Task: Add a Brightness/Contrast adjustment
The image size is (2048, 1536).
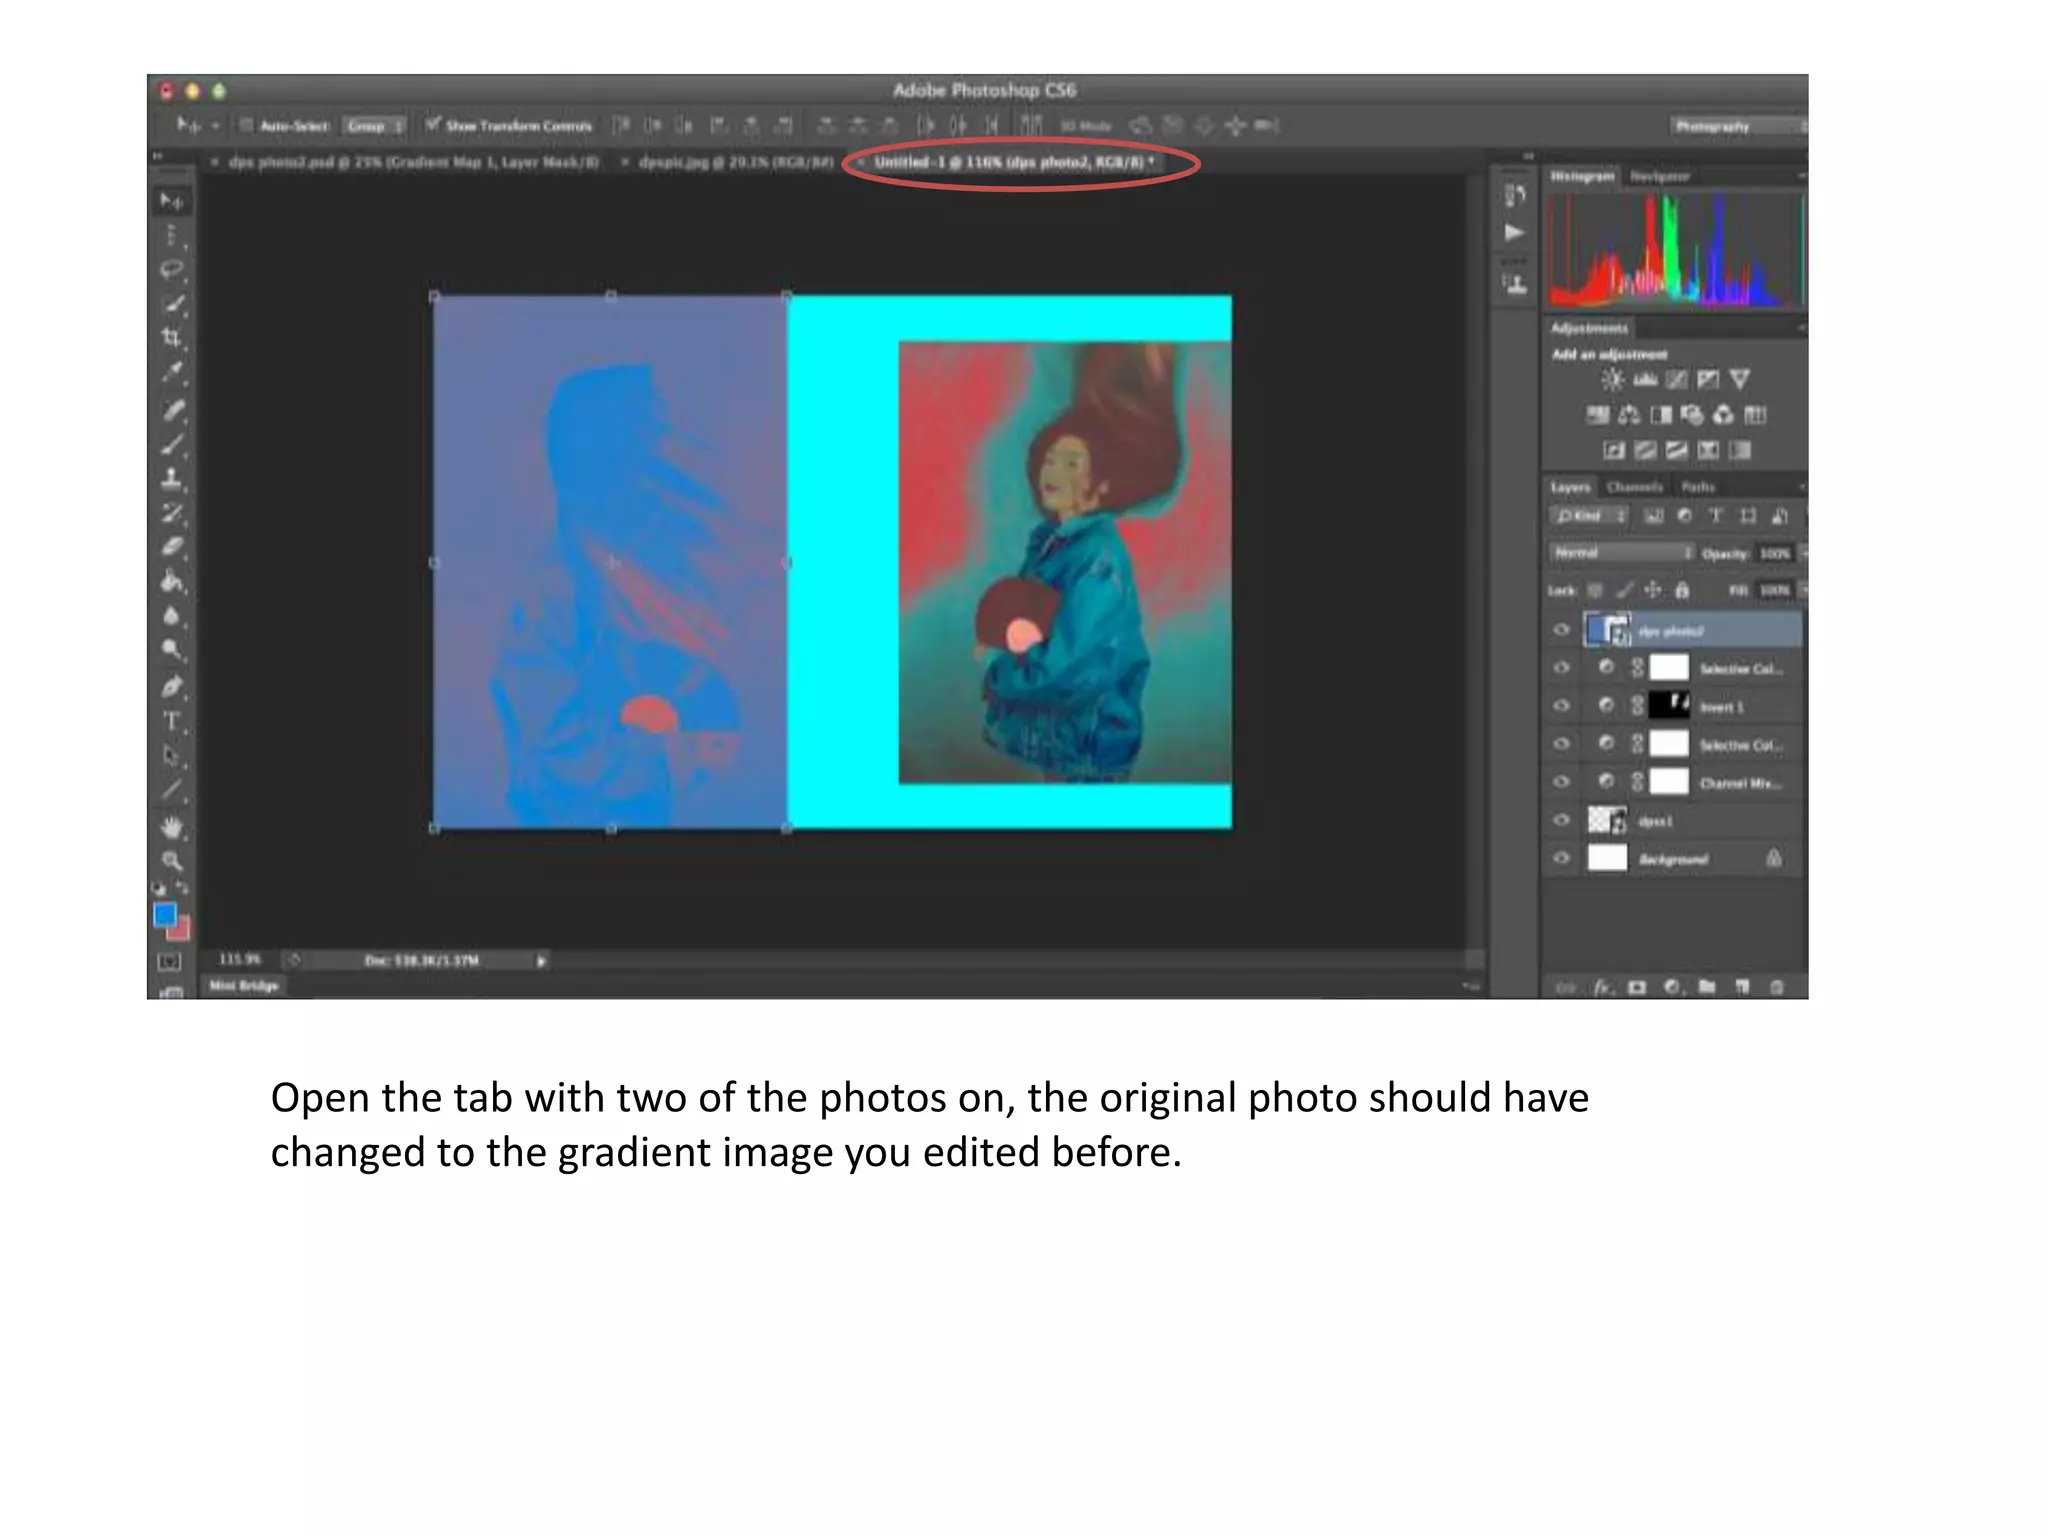Action: (x=1612, y=379)
